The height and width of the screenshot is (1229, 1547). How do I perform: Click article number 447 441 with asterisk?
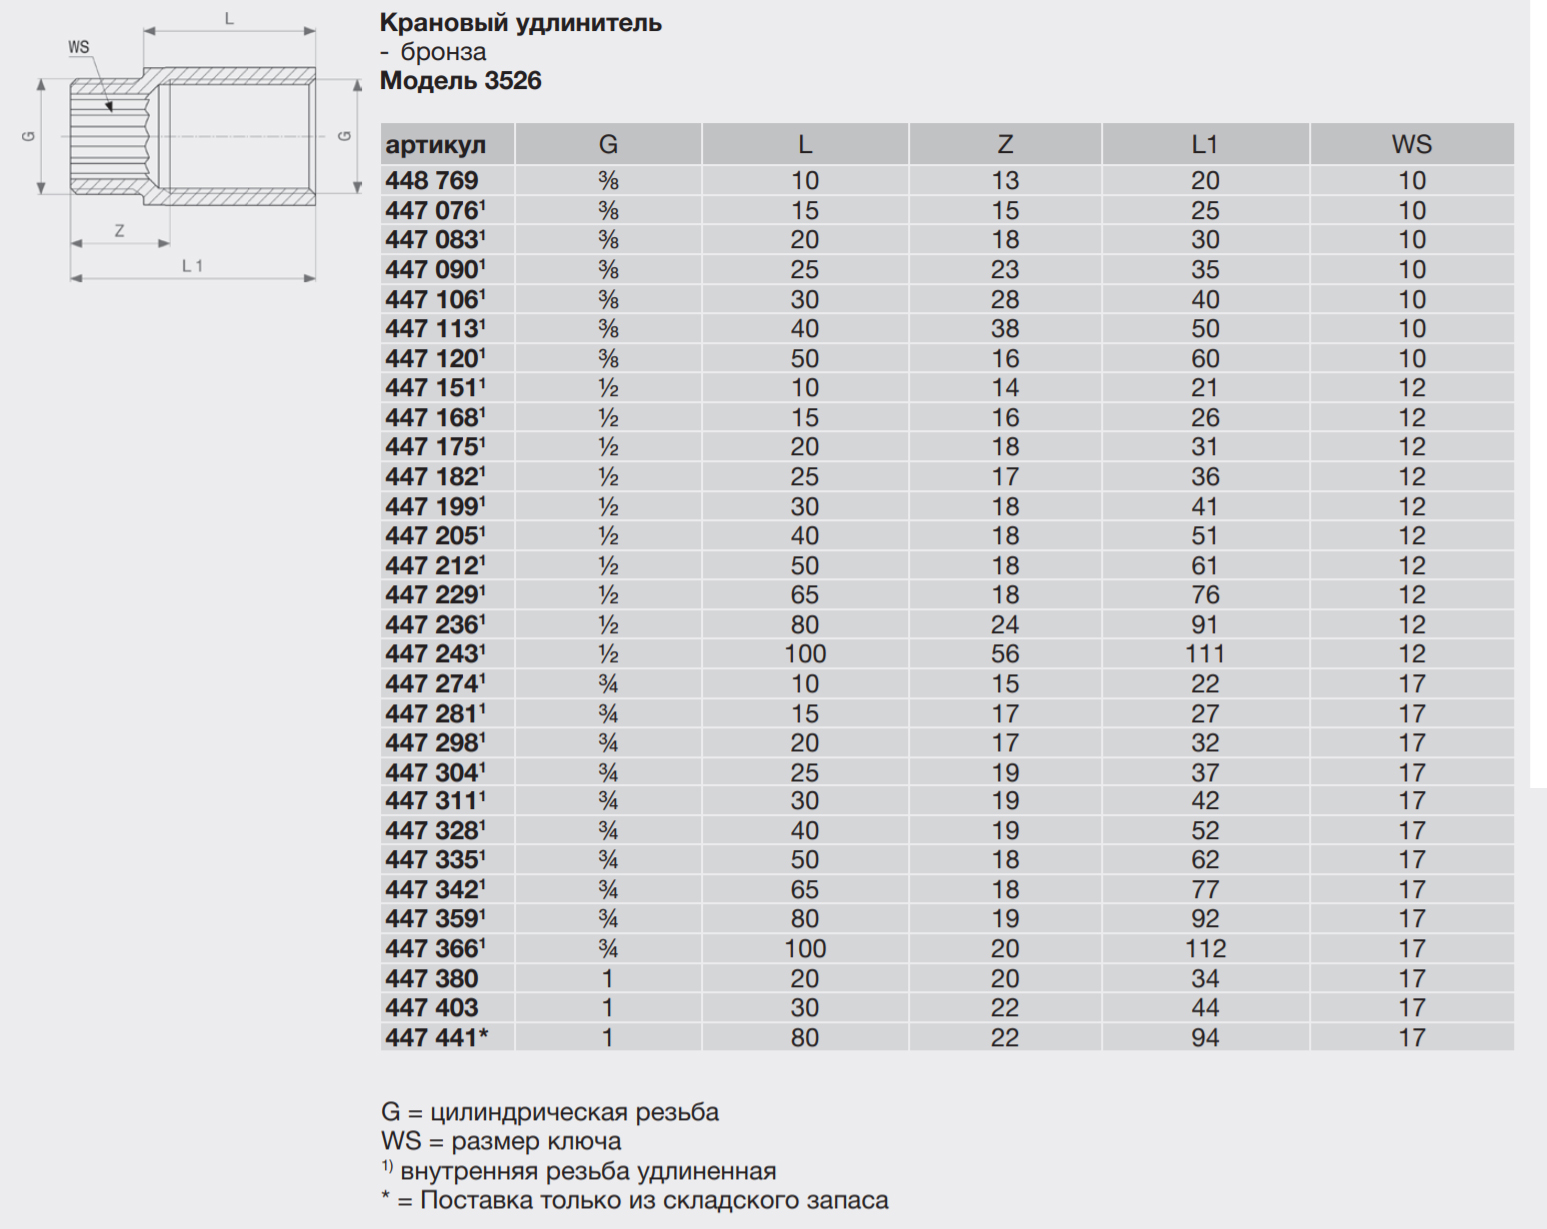(437, 1038)
